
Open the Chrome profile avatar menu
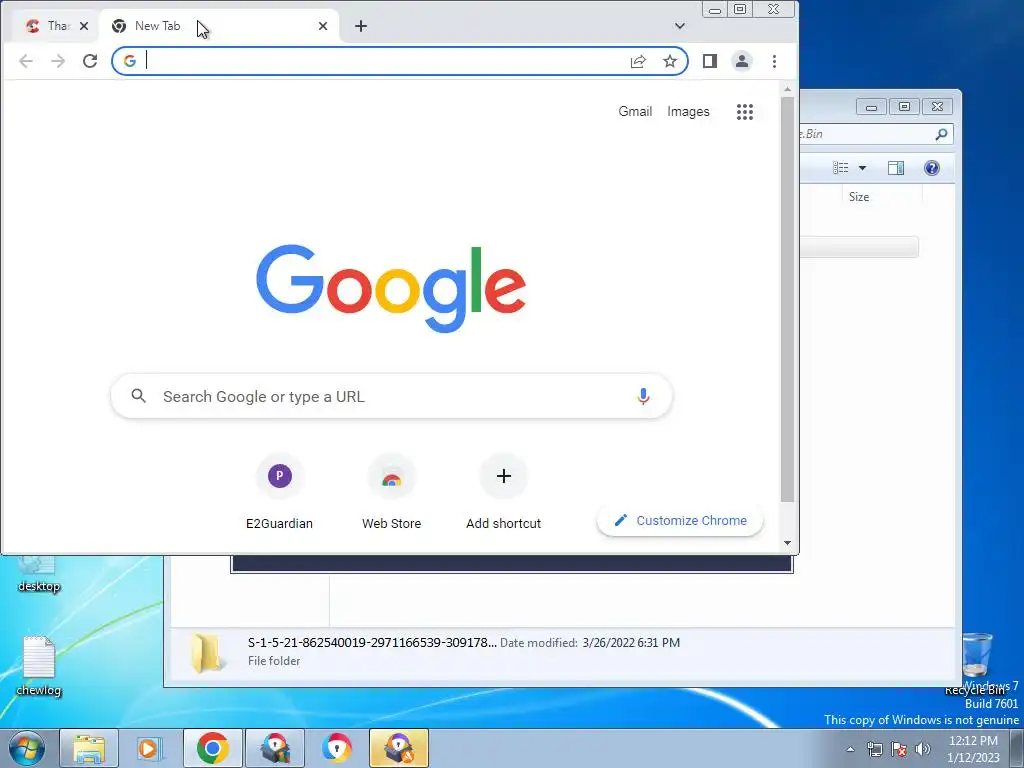tap(742, 61)
